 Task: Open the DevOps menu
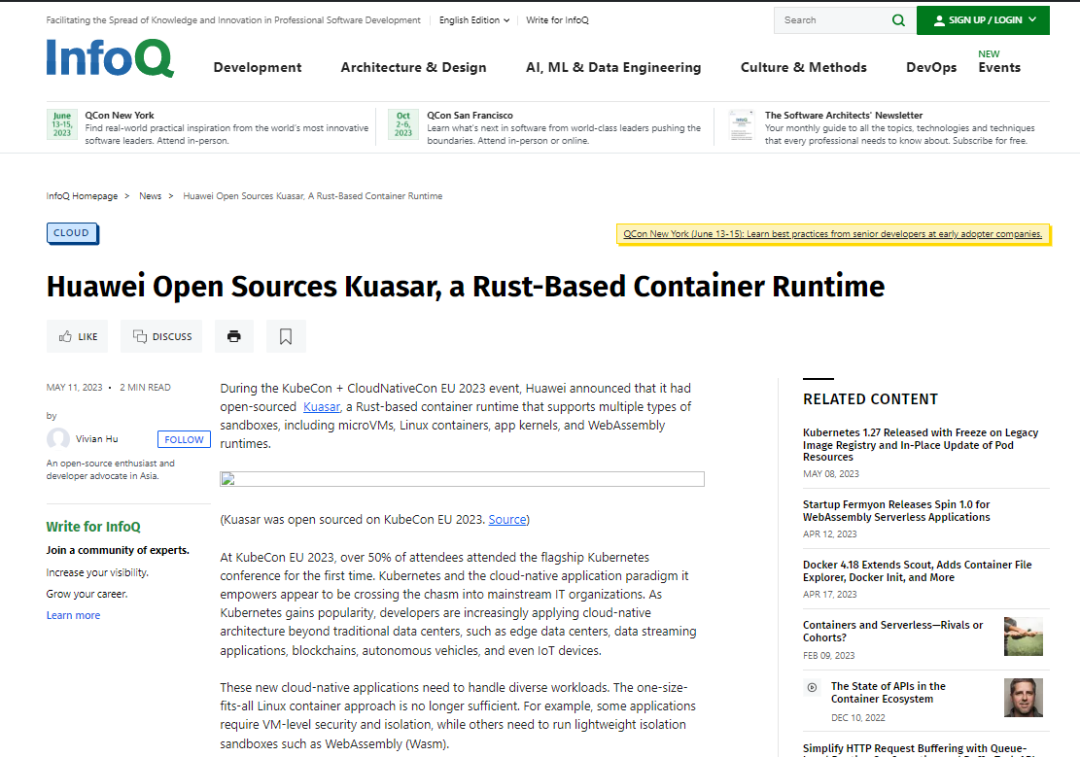931,68
